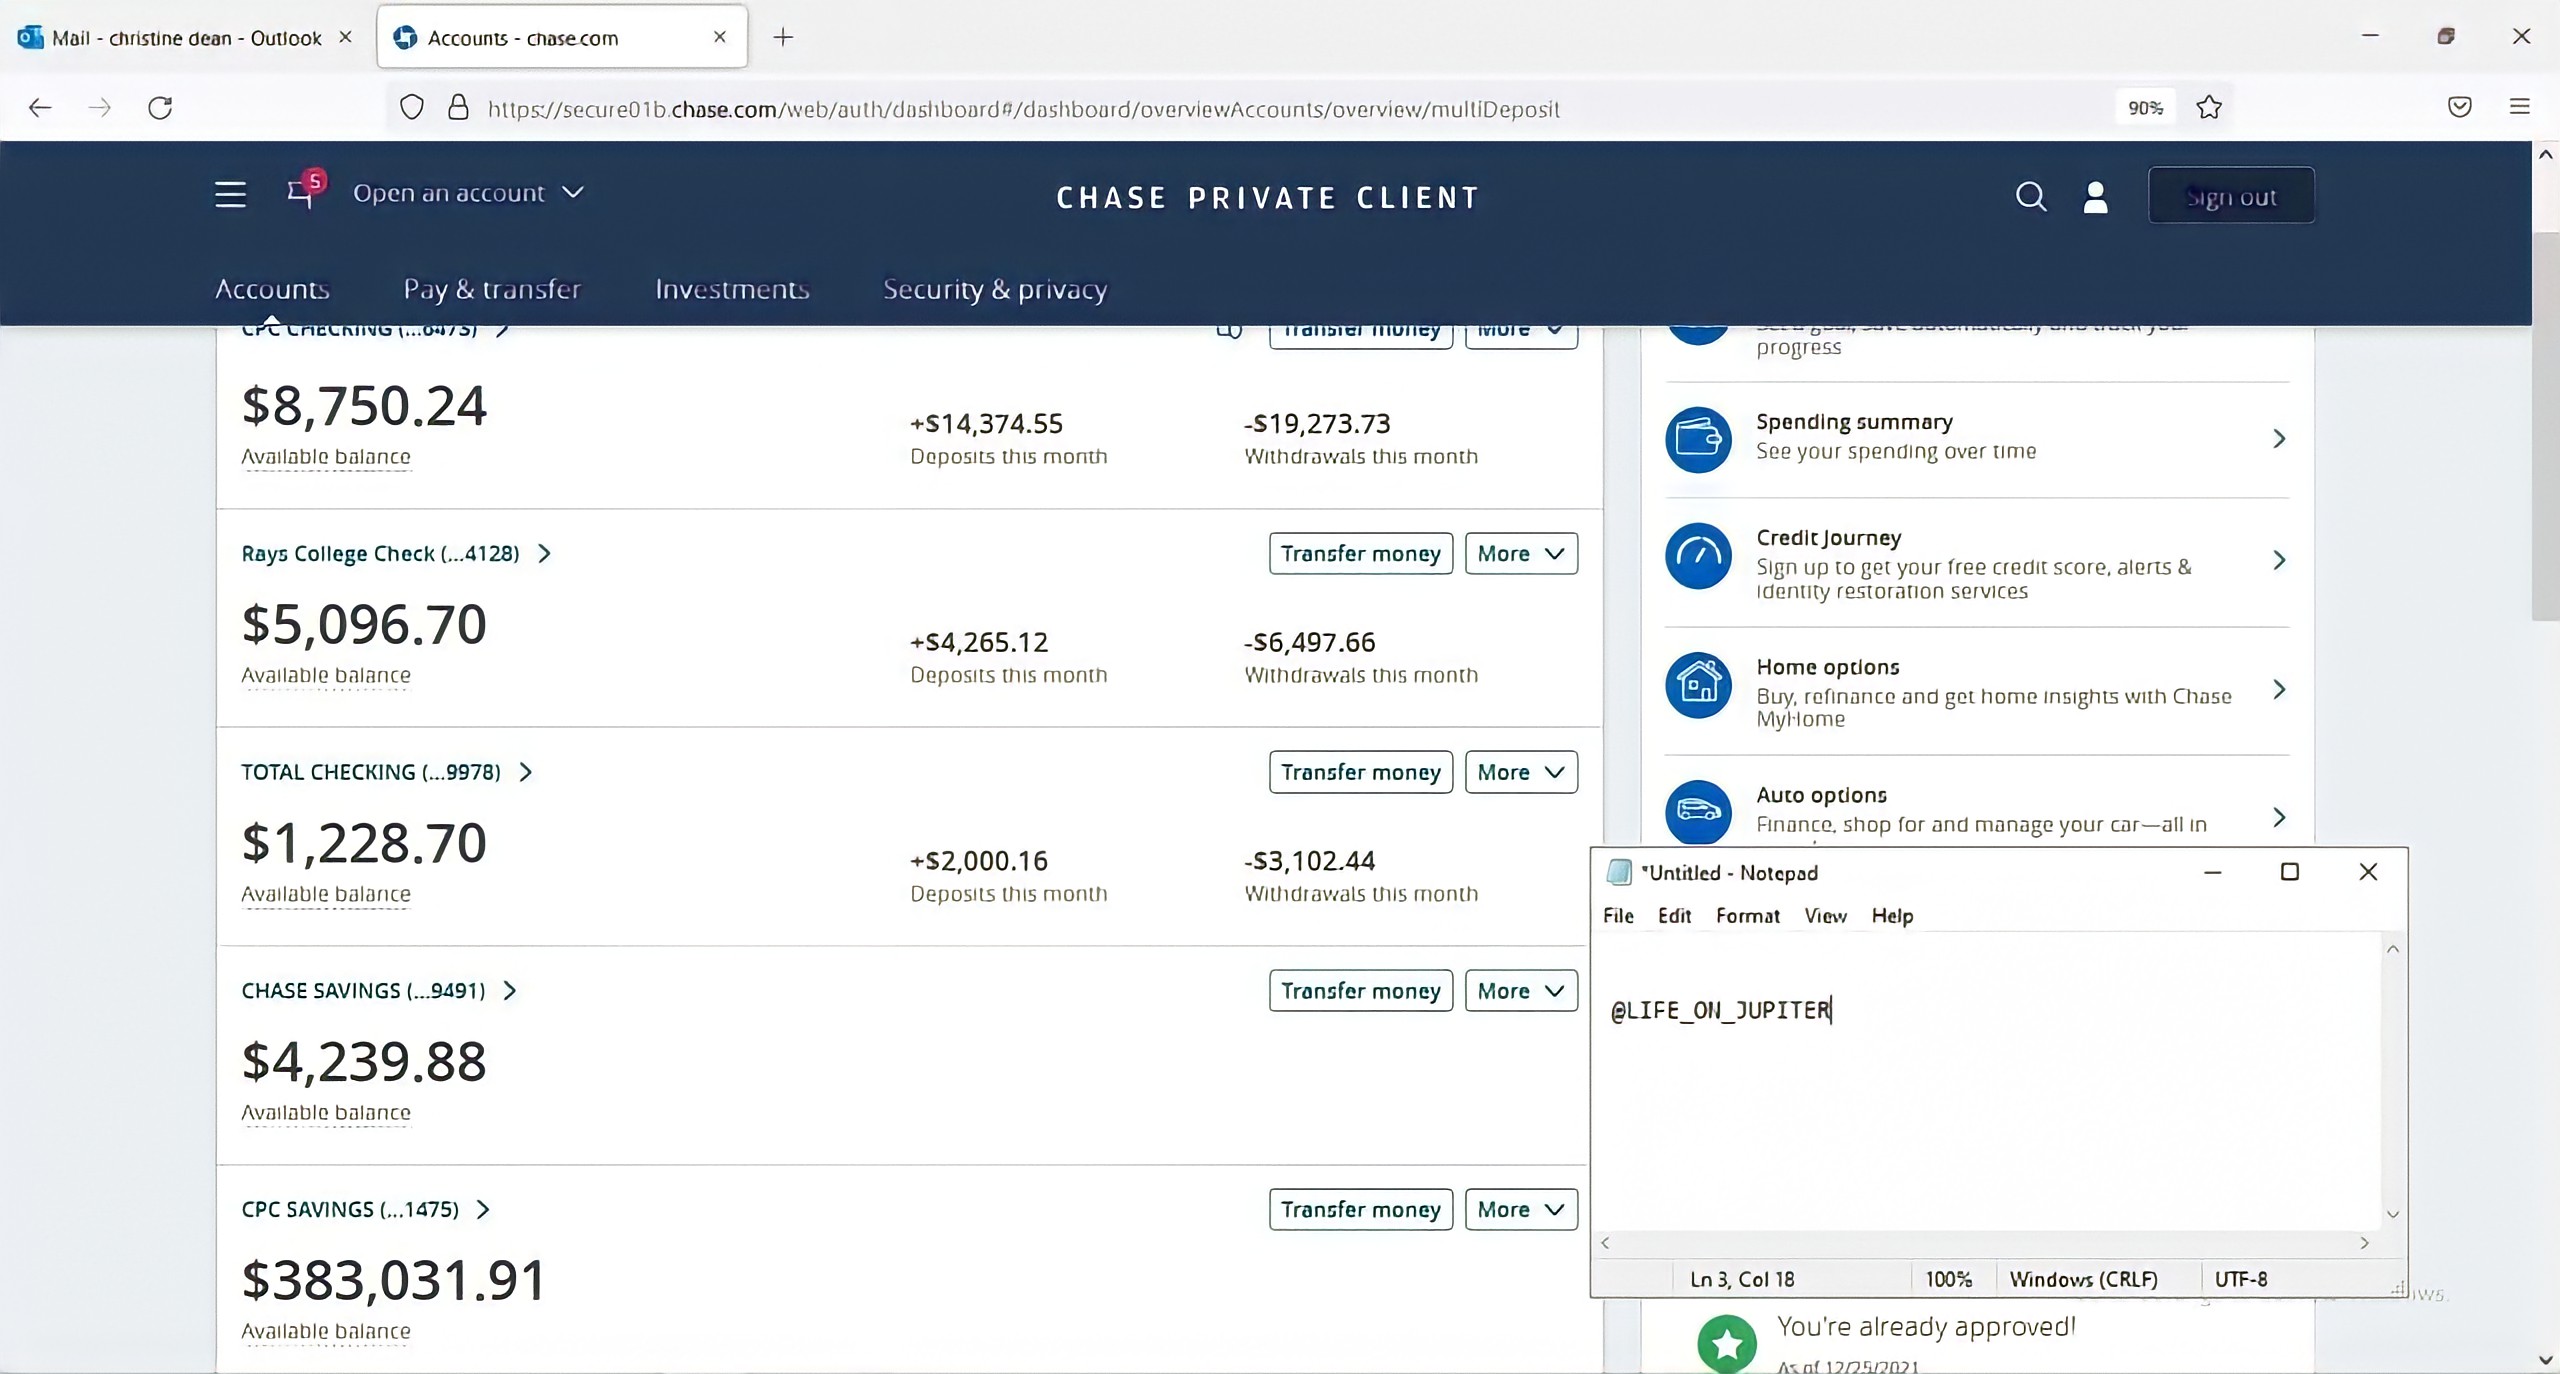This screenshot has width=2560, height=1374.
Task: Open the Credit Journey chevron arrow
Action: coord(2279,560)
